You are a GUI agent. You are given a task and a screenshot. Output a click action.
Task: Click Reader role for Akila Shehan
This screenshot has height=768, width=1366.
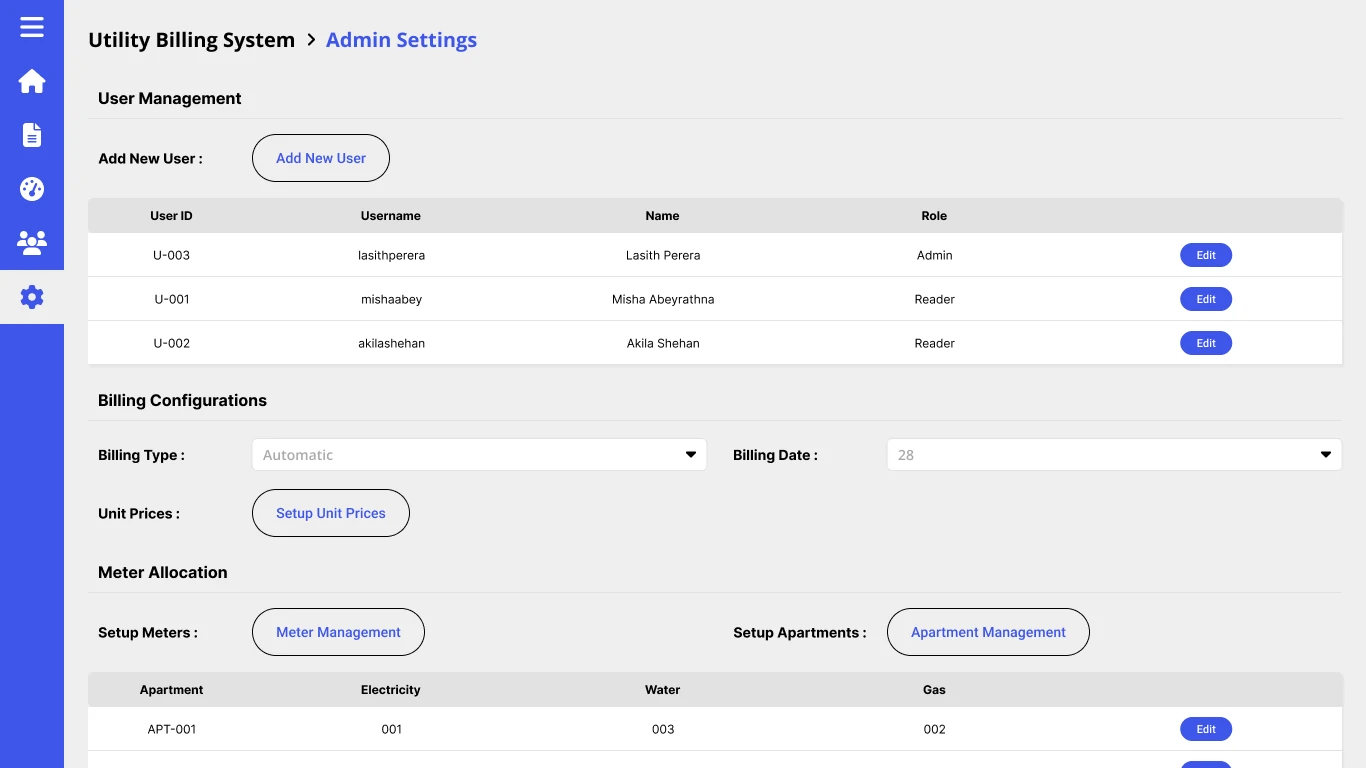[934, 343]
